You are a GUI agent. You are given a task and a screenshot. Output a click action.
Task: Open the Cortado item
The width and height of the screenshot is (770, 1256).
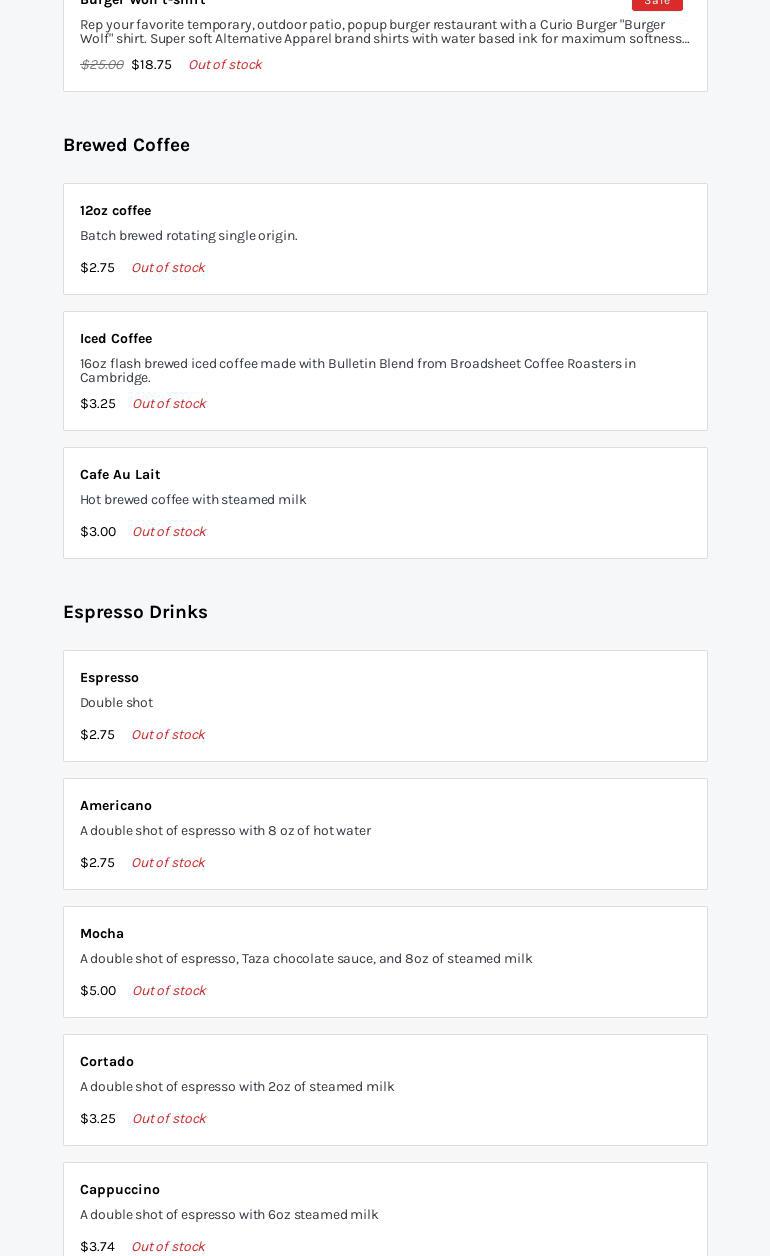[107, 1062]
